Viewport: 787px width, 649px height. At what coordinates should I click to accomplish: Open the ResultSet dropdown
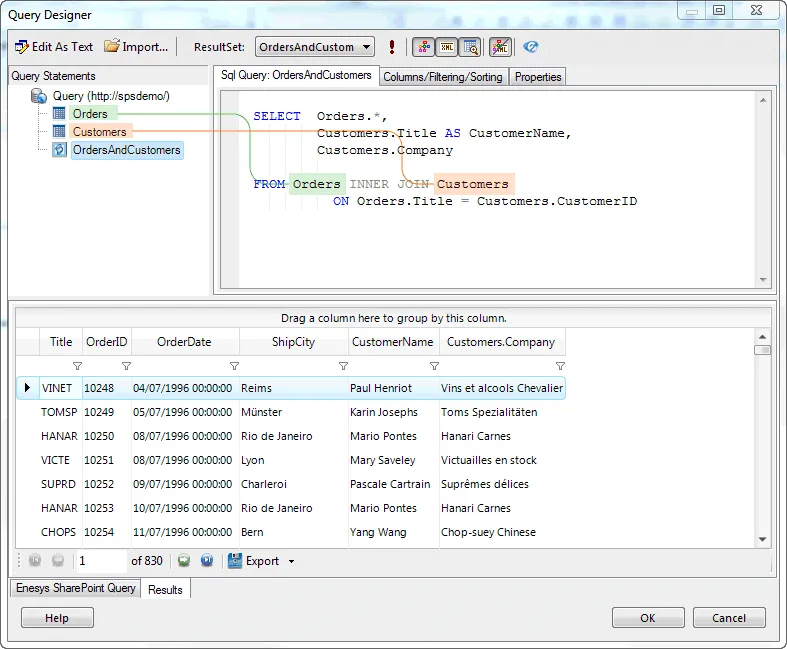(315, 47)
